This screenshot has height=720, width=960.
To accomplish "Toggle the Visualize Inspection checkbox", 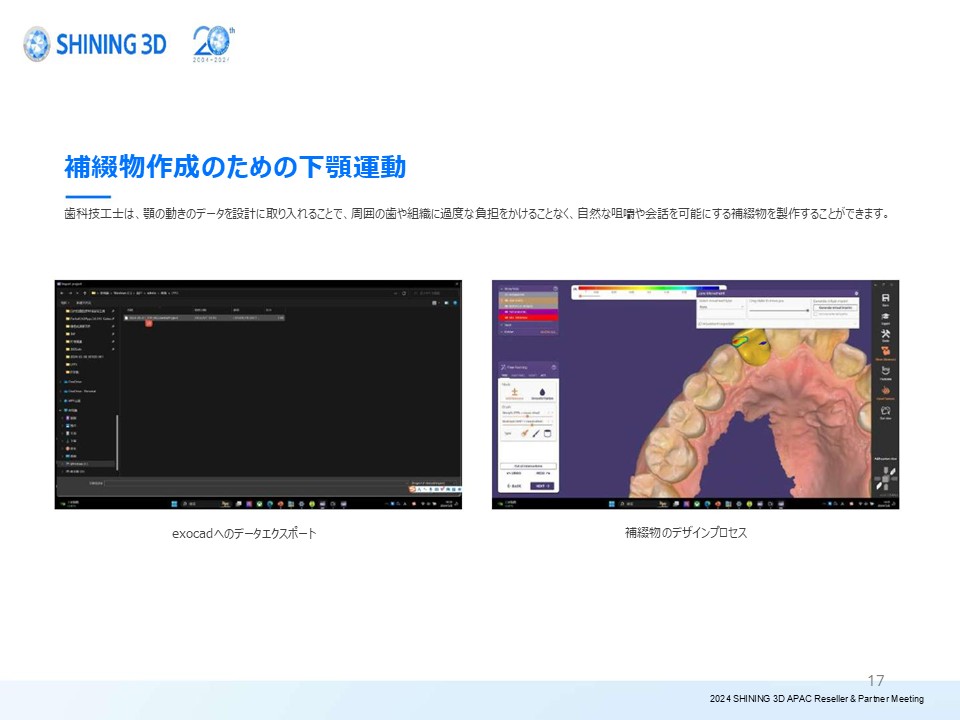I will click(699, 323).
